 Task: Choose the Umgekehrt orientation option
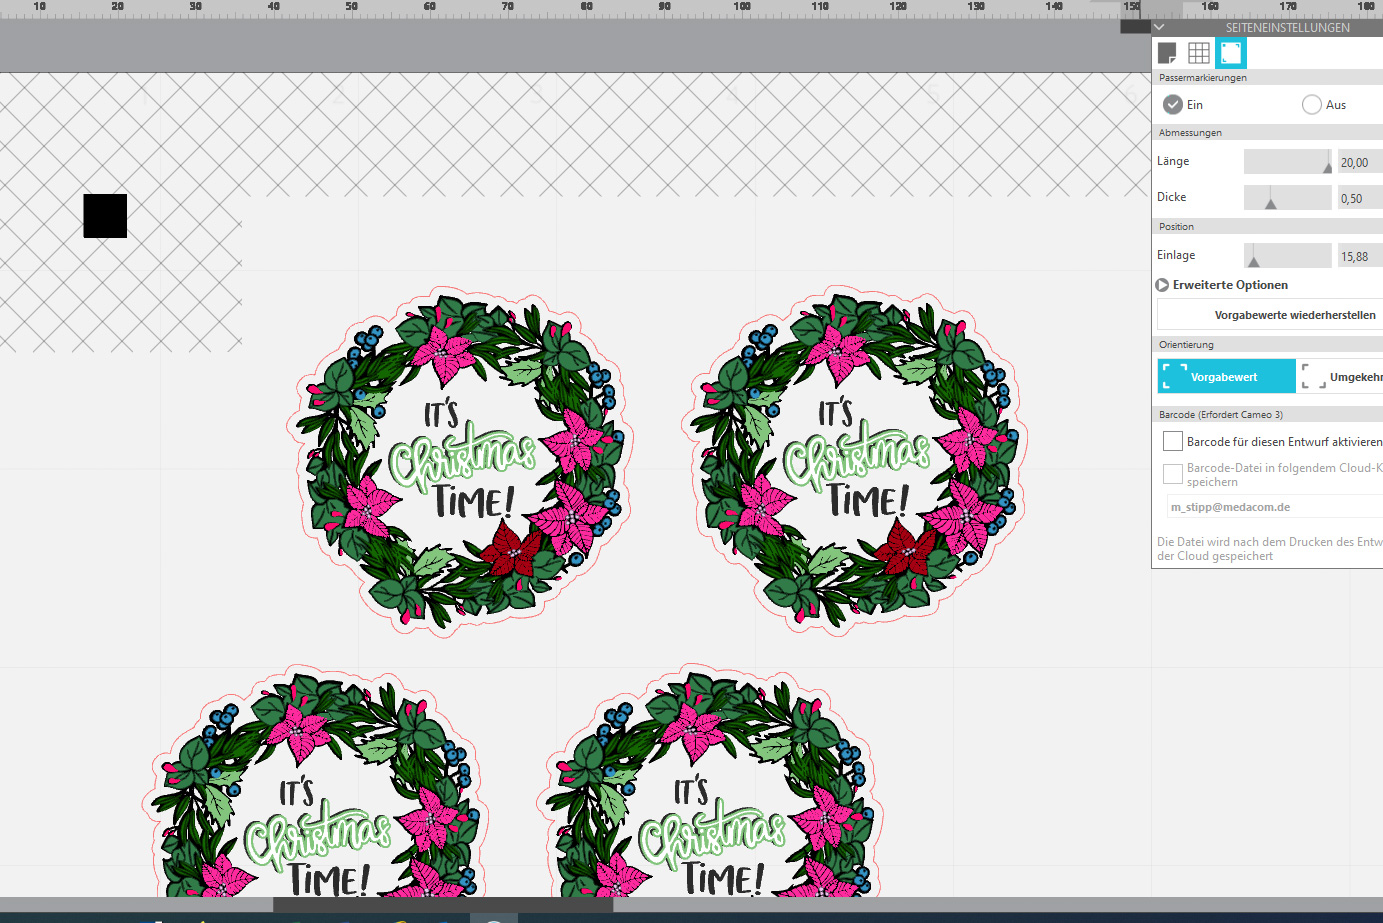pyautogui.click(x=1342, y=377)
